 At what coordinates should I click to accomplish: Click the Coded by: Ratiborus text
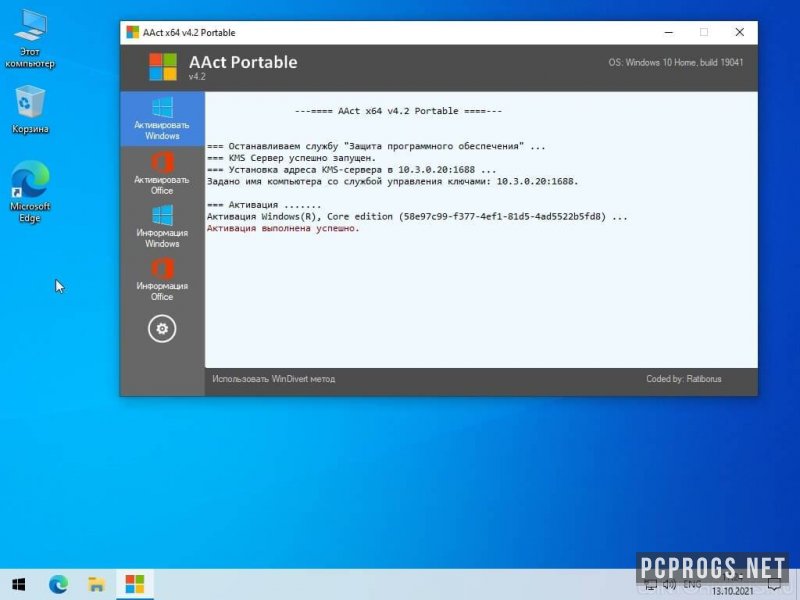coord(684,379)
